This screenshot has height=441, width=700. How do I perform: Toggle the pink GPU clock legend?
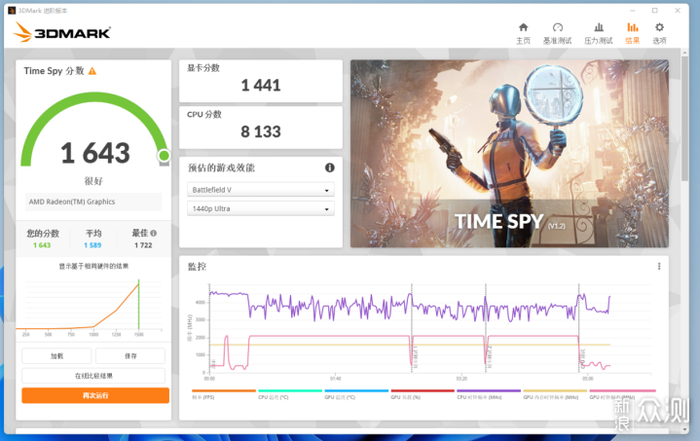pyautogui.click(x=622, y=394)
